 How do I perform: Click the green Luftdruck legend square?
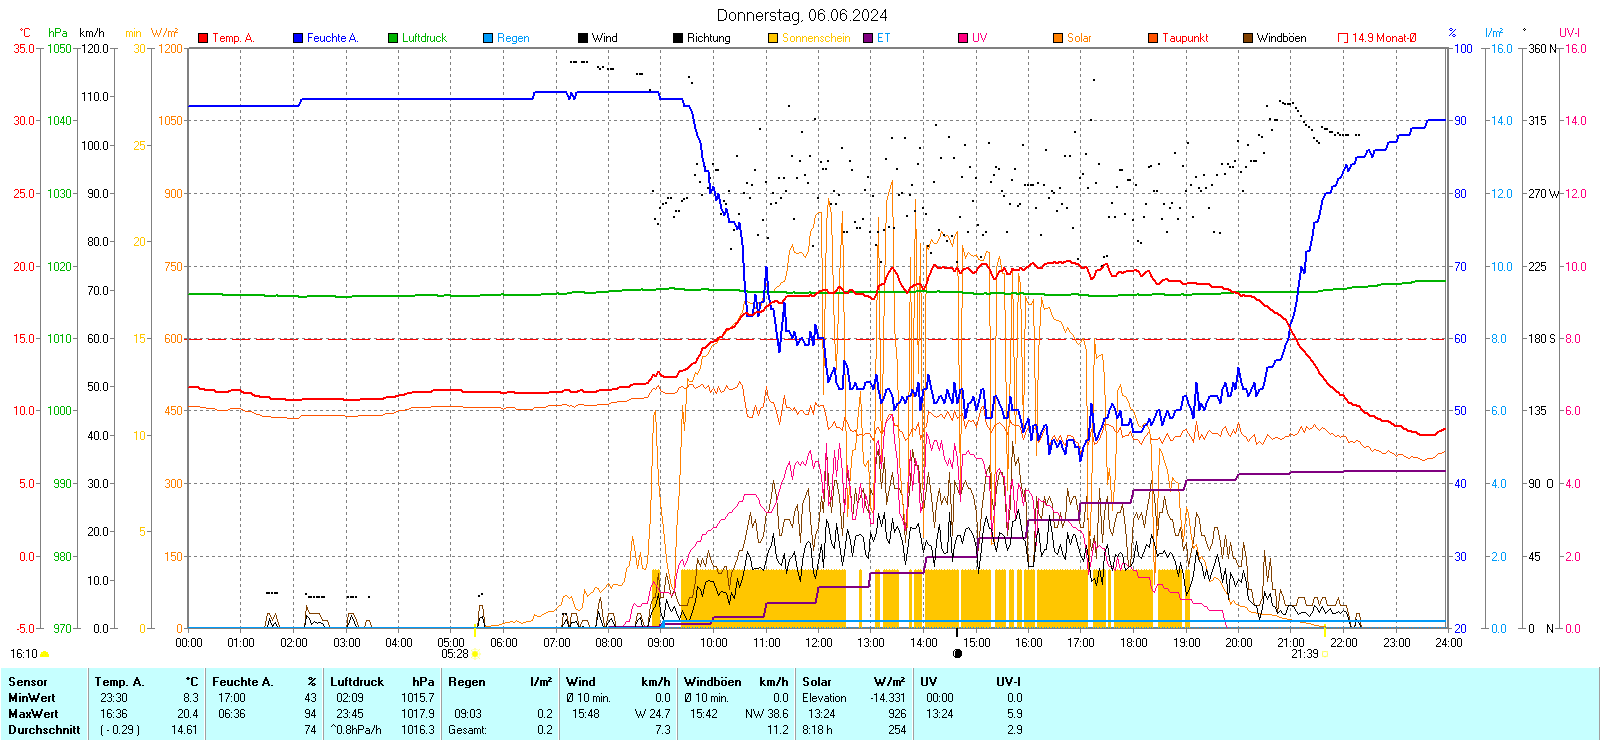[393, 38]
